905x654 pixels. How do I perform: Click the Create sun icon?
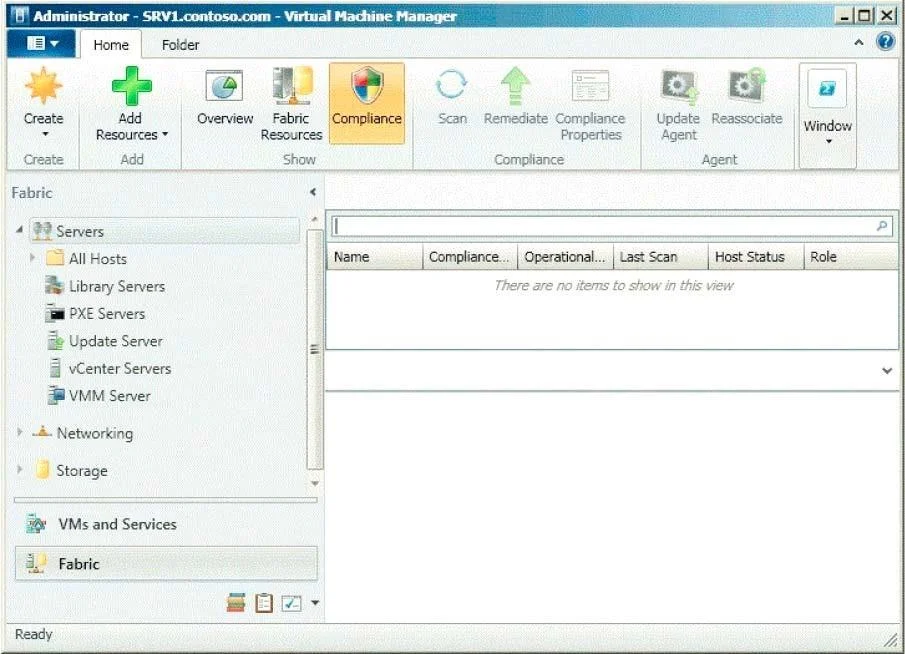(x=43, y=87)
